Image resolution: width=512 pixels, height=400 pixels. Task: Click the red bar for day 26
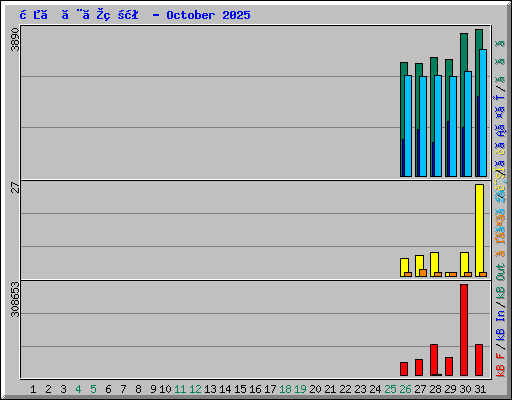pyautogui.click(x=404, y=369)
